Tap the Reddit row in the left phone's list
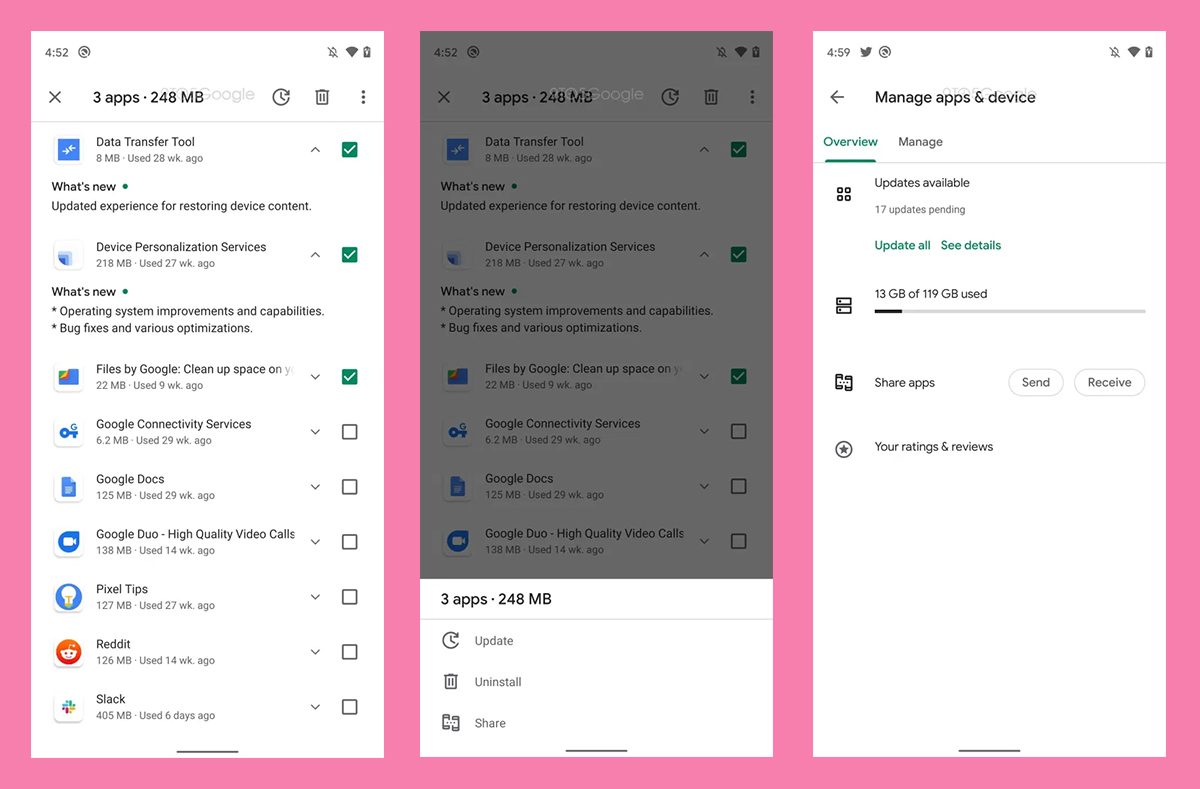The height and width of the screenshot is (789, 1200). [x=207, y=652]
